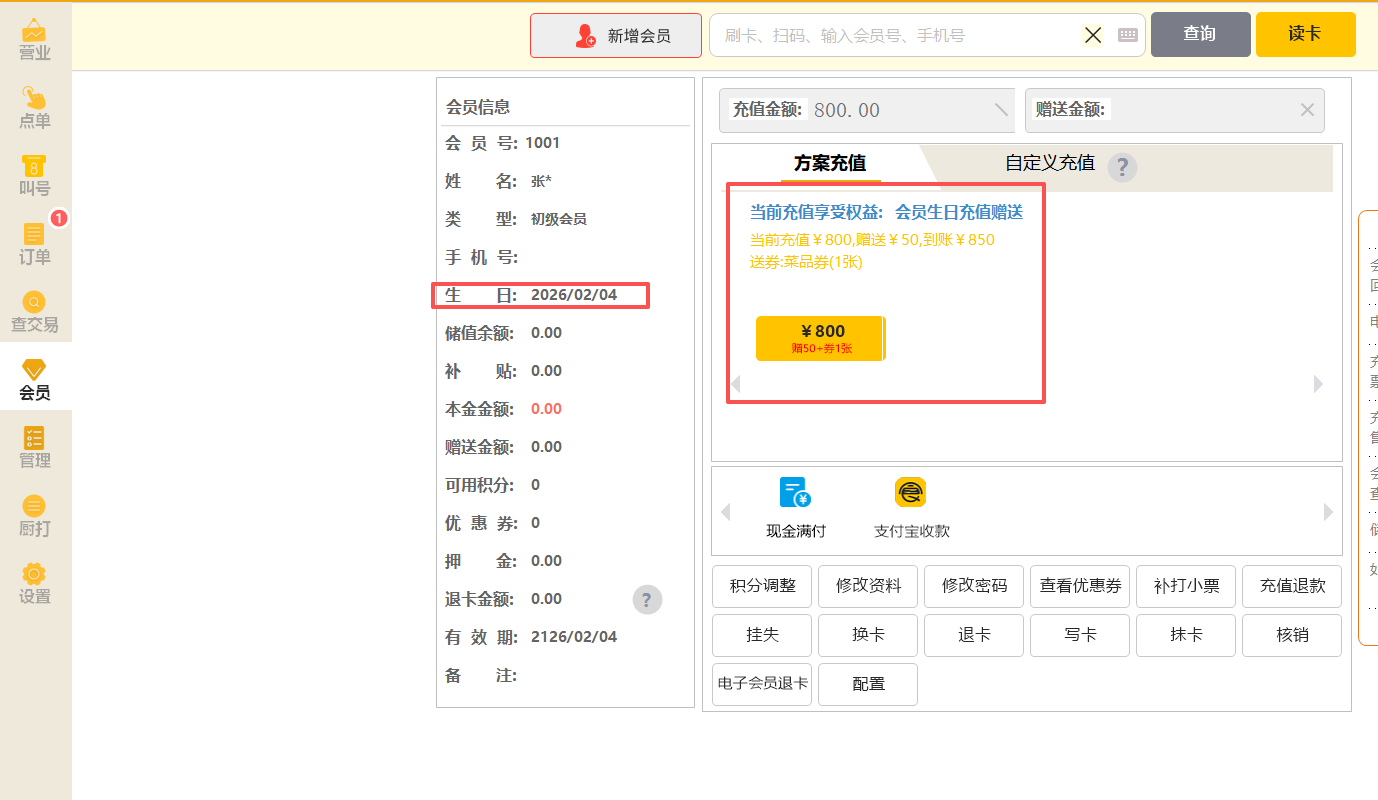Clear the 赠送金额 field
1378x800 pixels.
pyautogui.click(x=1307, y=110)
